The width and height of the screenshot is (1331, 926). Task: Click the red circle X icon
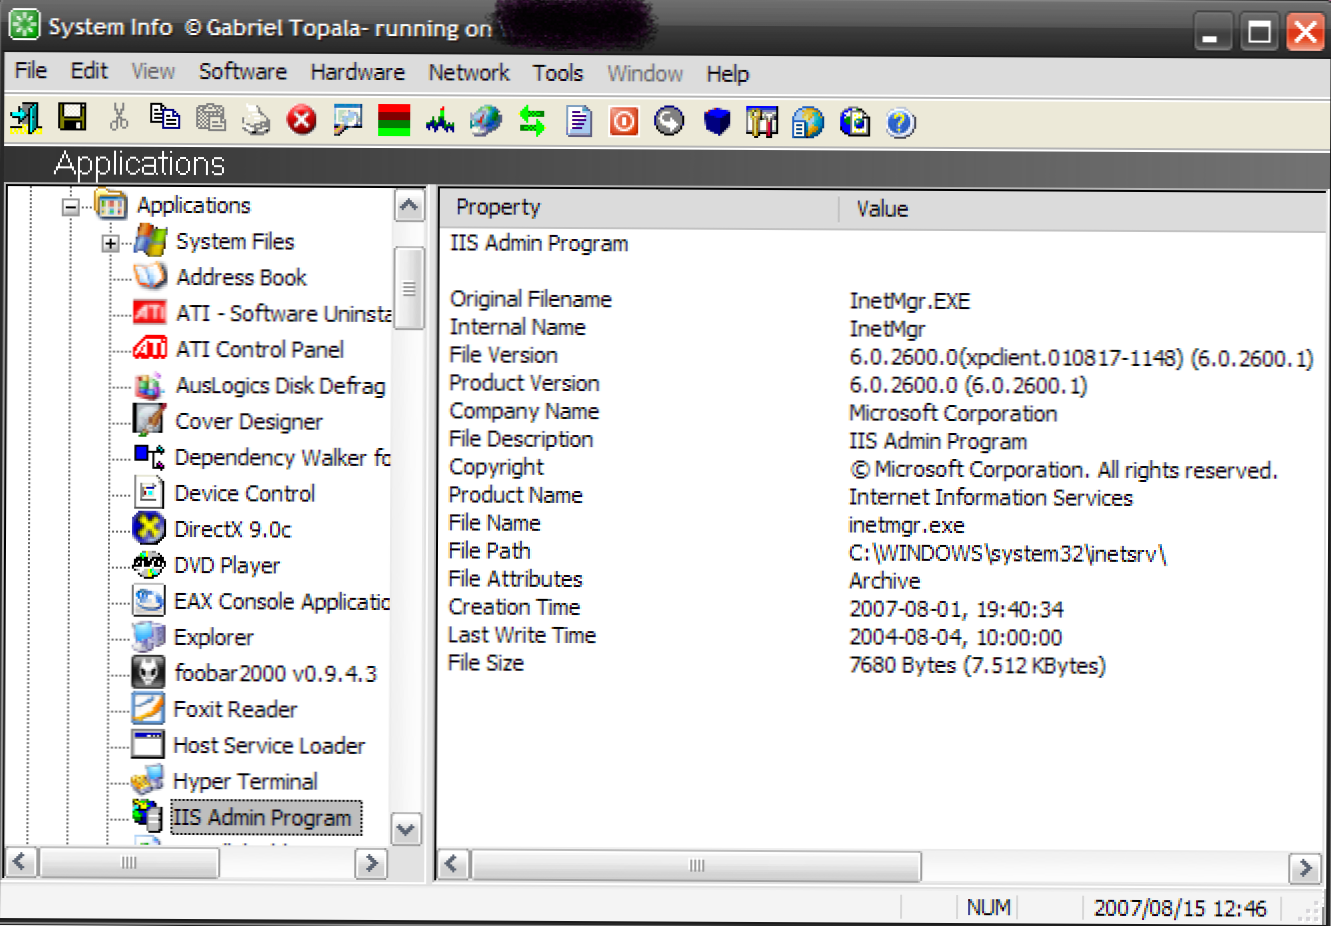tap(302, 121)
